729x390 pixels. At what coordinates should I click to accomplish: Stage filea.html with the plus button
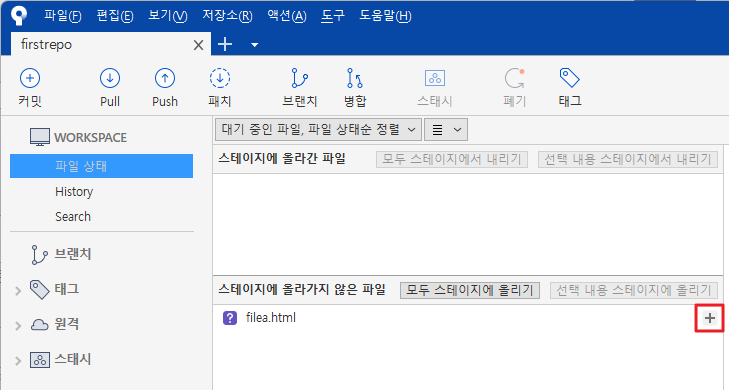(709, 318)
